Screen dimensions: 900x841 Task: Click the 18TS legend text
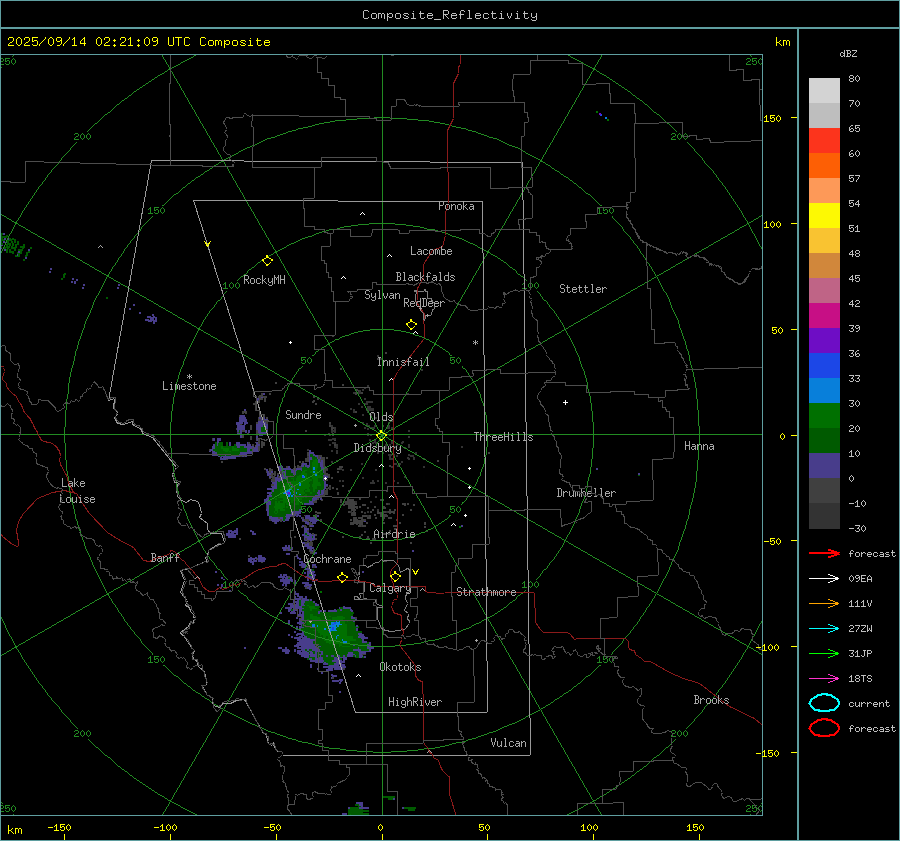[860, 679]
